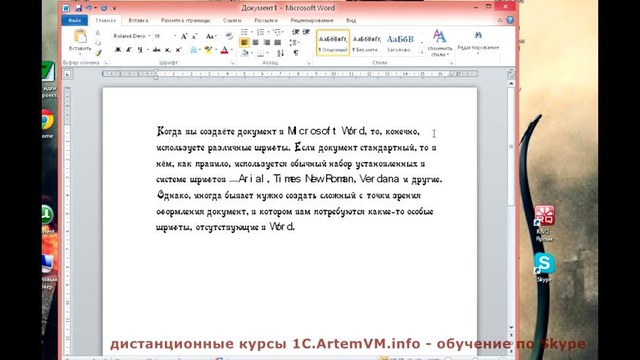Screen dimensions: 640x360
Task: Open underline style dropdown arrow
Action: click(147, 50)
